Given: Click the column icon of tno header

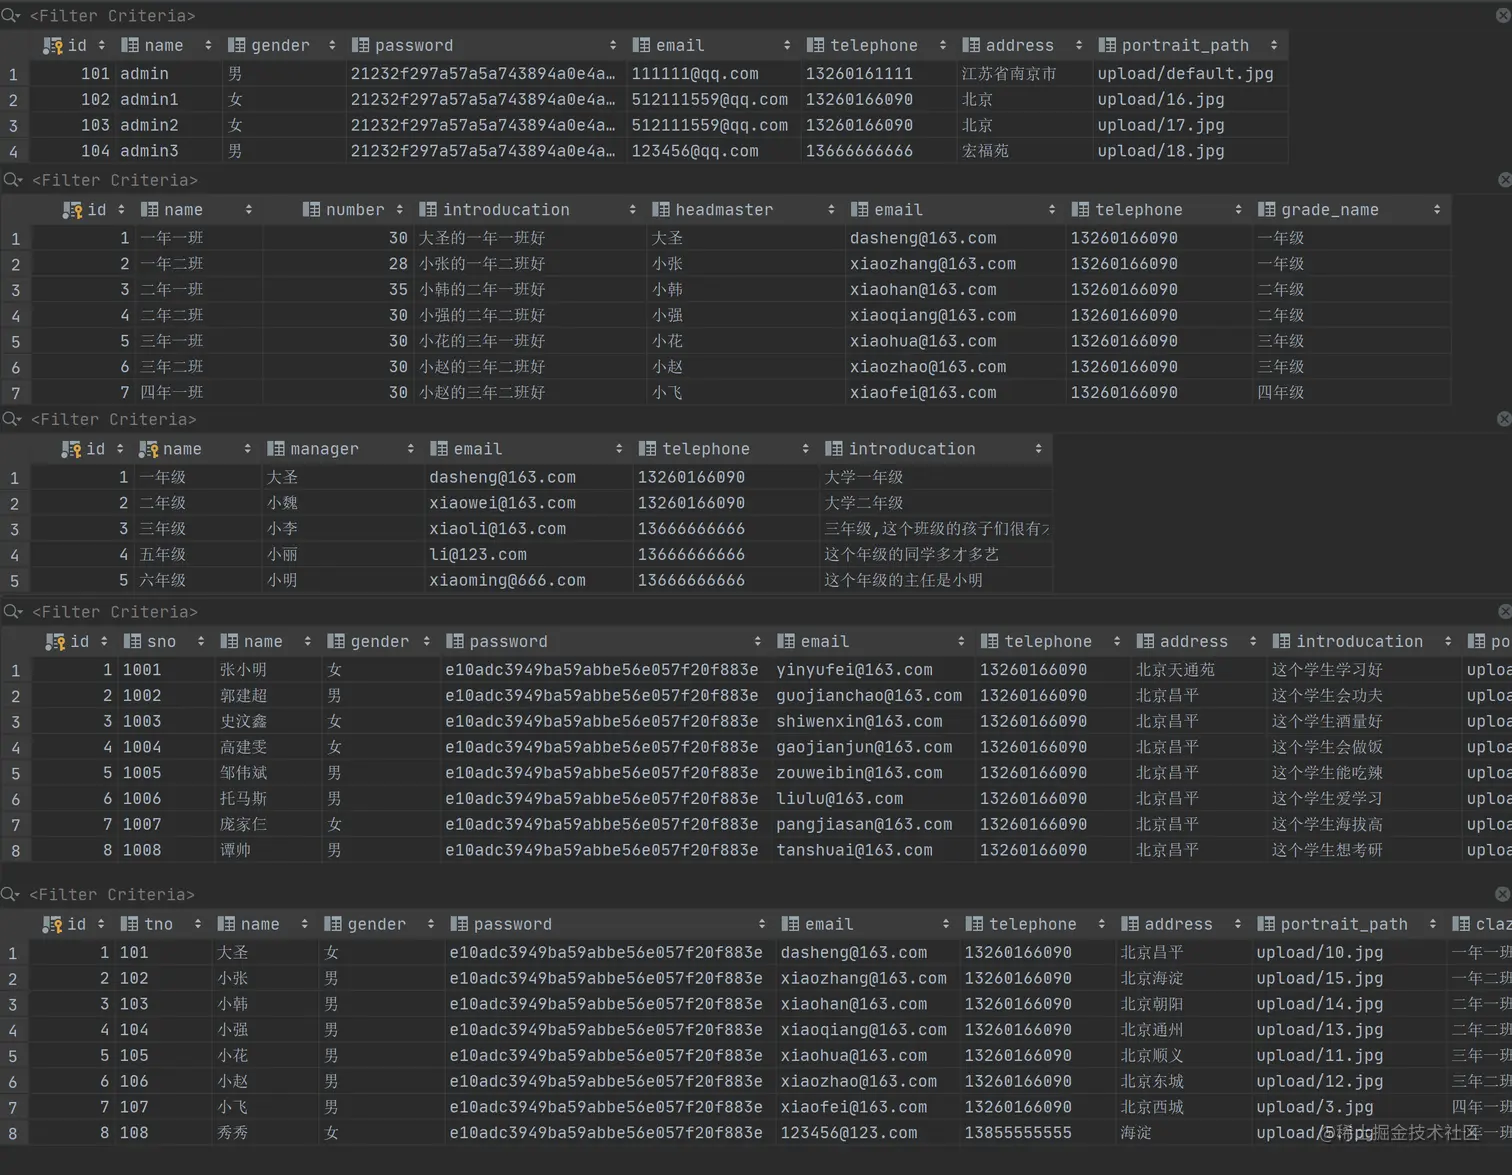Looking at the screenshot, I should [x=130, y=925].
